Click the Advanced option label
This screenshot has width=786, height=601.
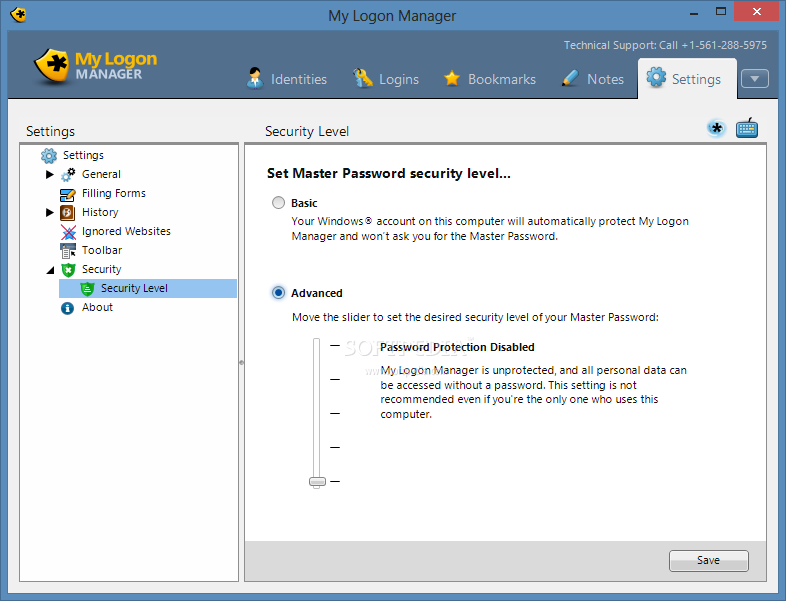[317, 293]
